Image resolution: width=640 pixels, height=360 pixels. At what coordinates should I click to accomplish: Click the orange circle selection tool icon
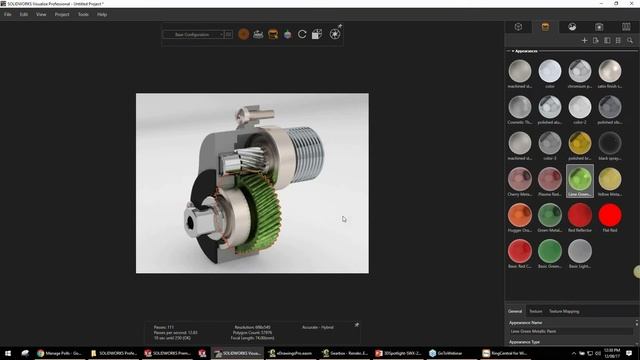(x=244, y=34)
